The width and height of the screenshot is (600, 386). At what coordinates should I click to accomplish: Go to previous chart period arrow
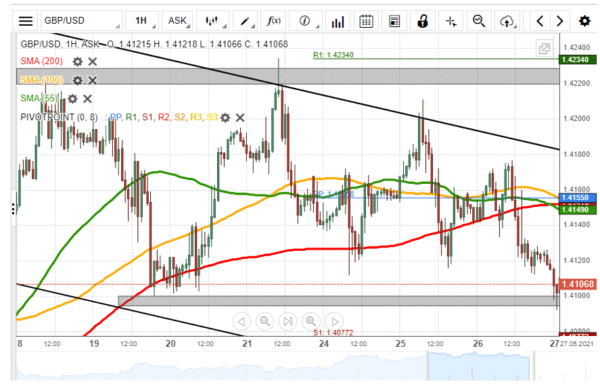[x=540, y=21]
